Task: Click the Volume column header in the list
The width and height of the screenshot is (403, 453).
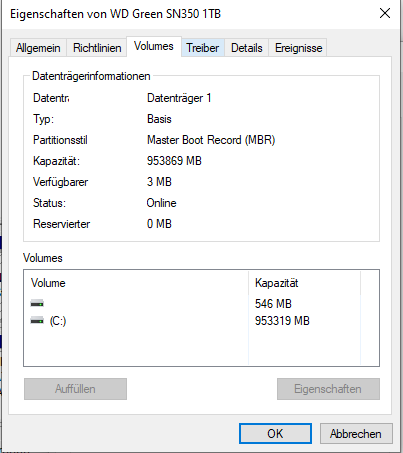Action: click(x=136, y=283)
